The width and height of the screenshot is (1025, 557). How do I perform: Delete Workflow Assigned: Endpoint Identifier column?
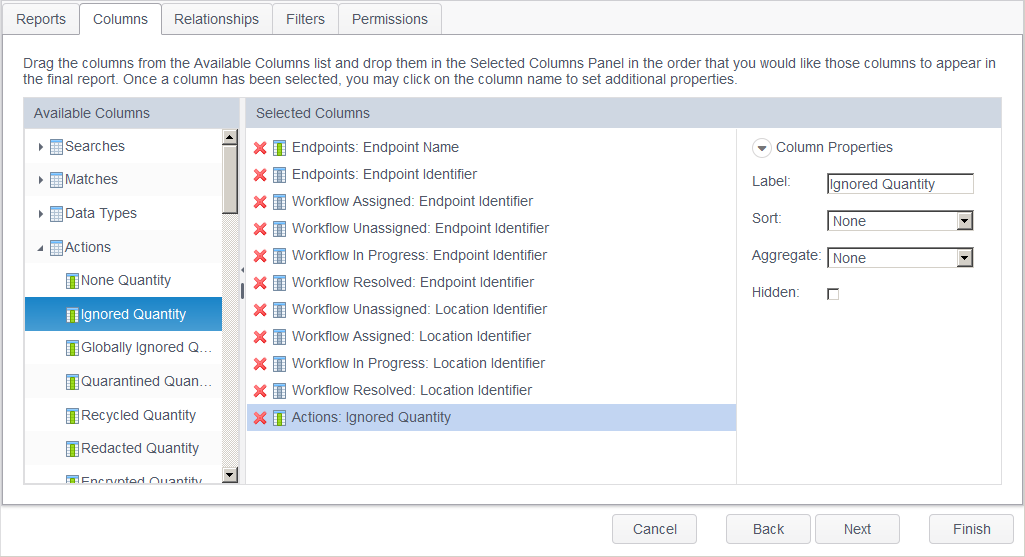click(x=260, y=202)
